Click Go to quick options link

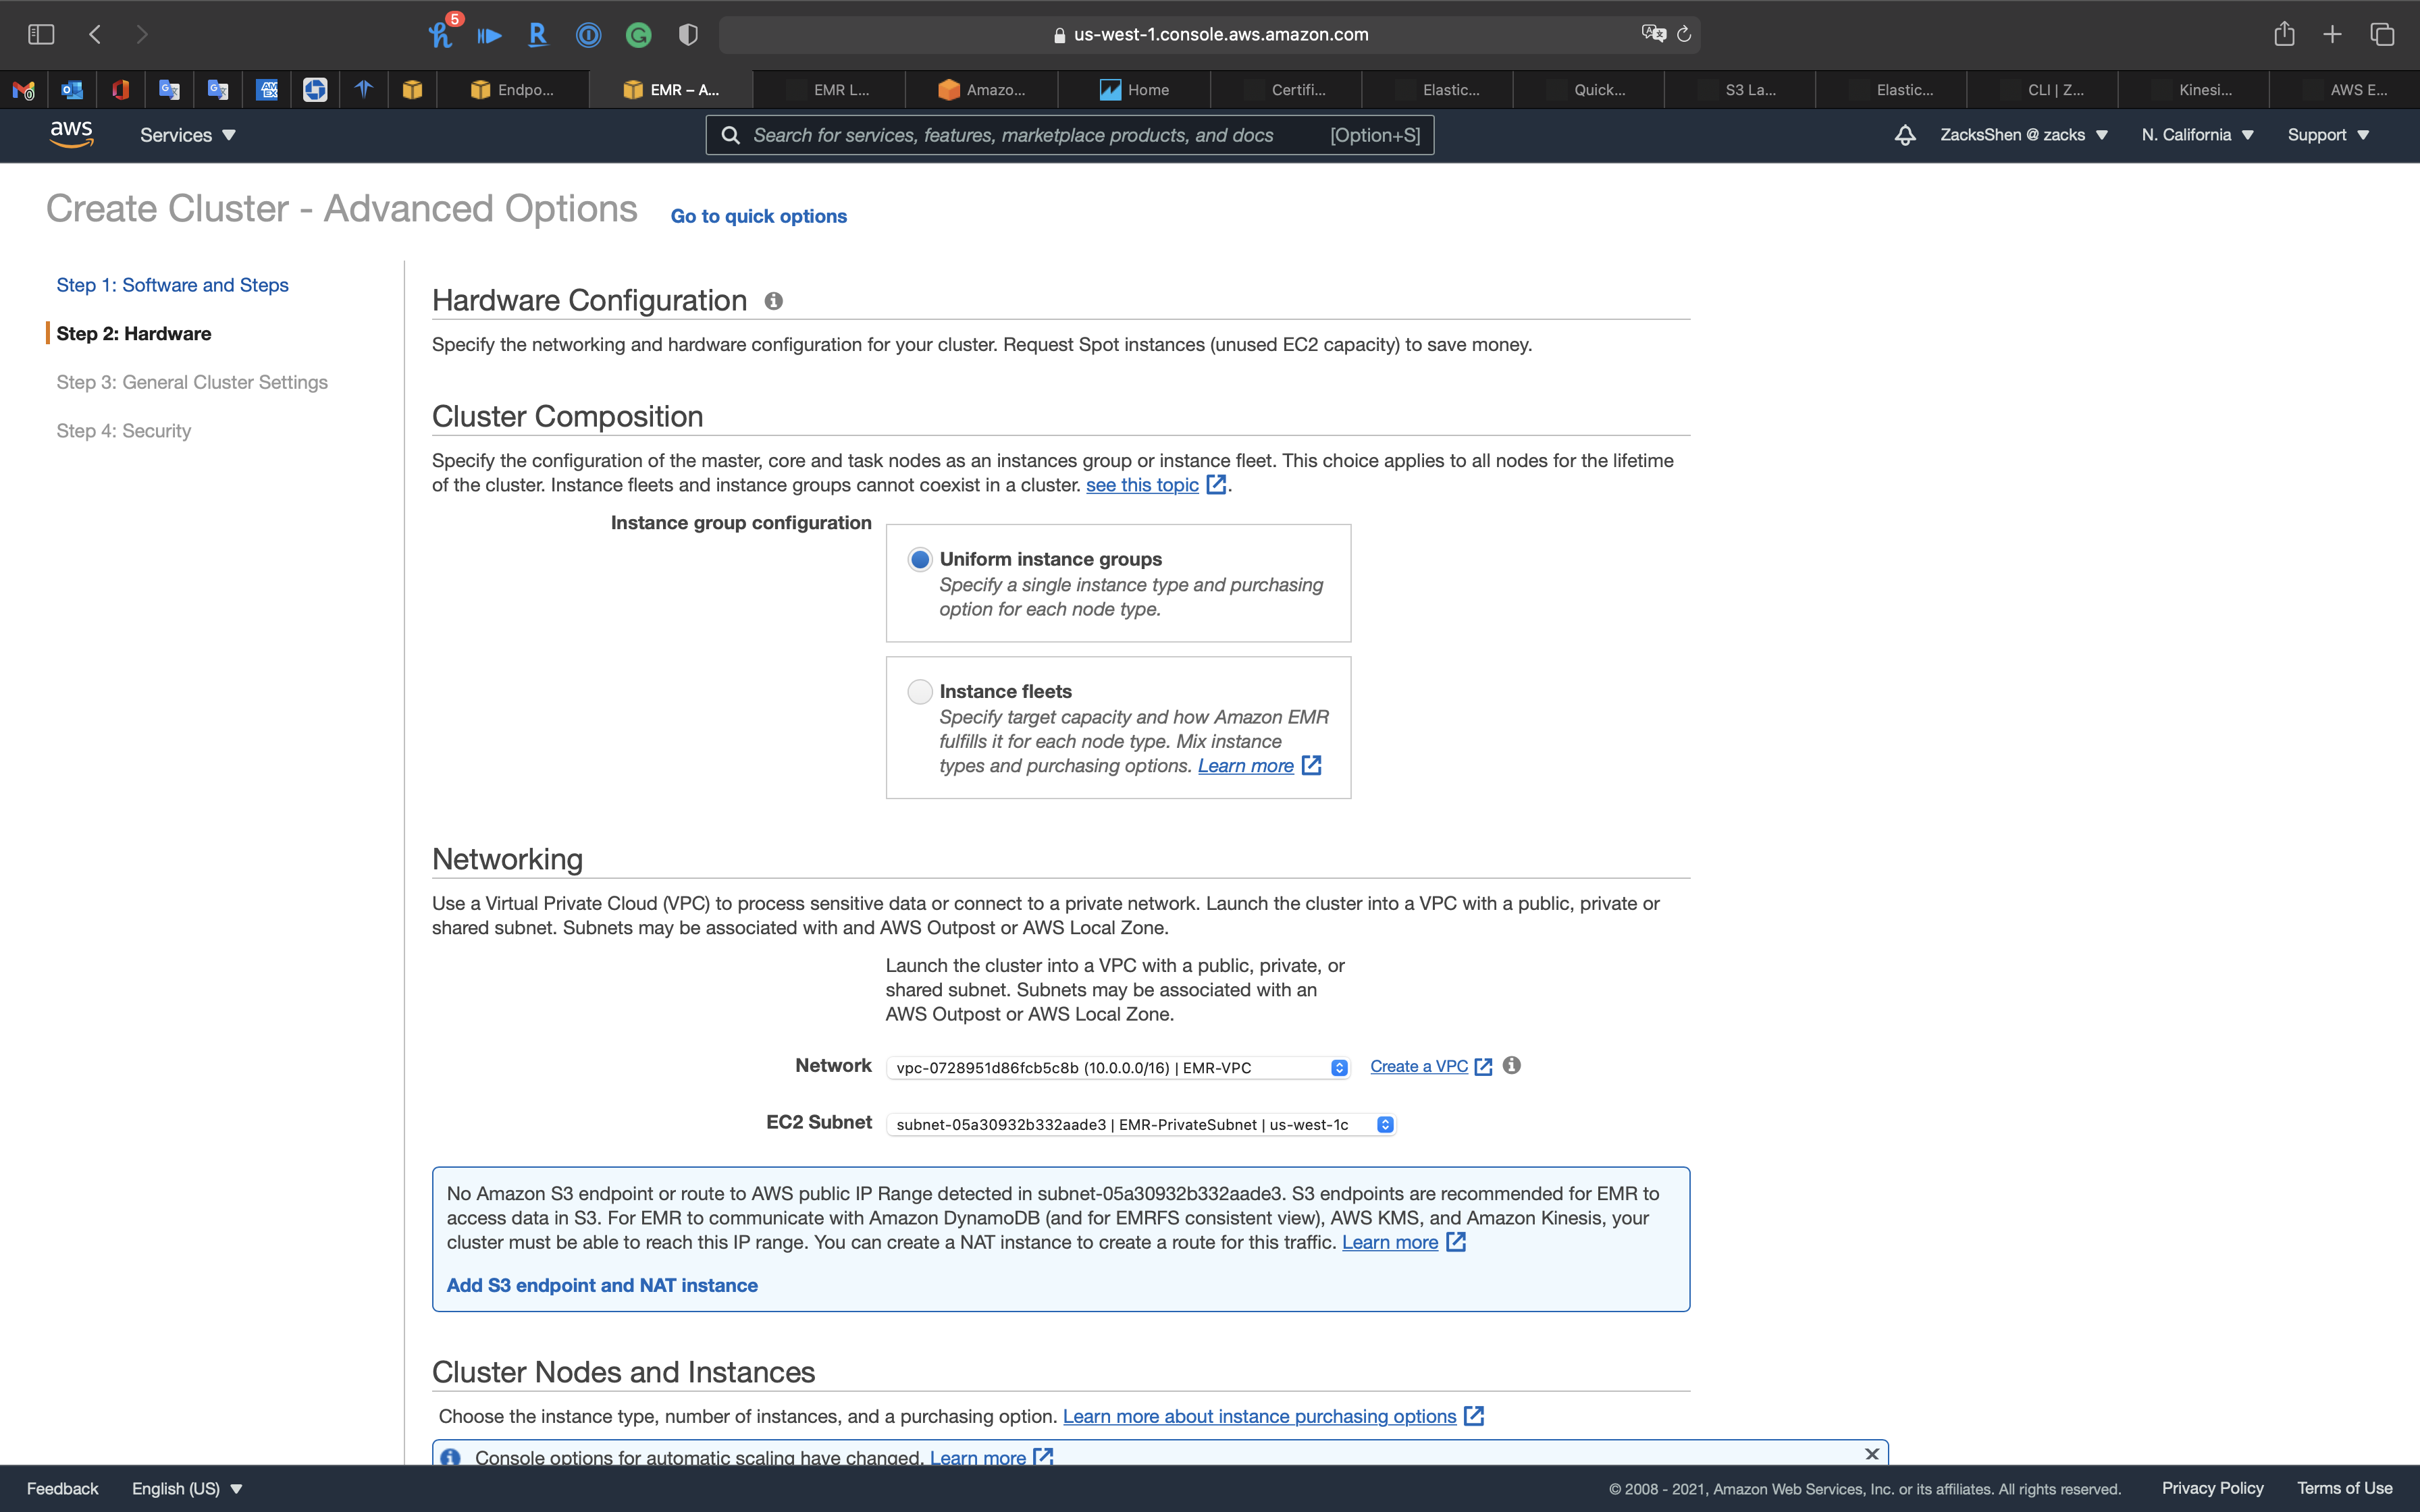point(758,216)
